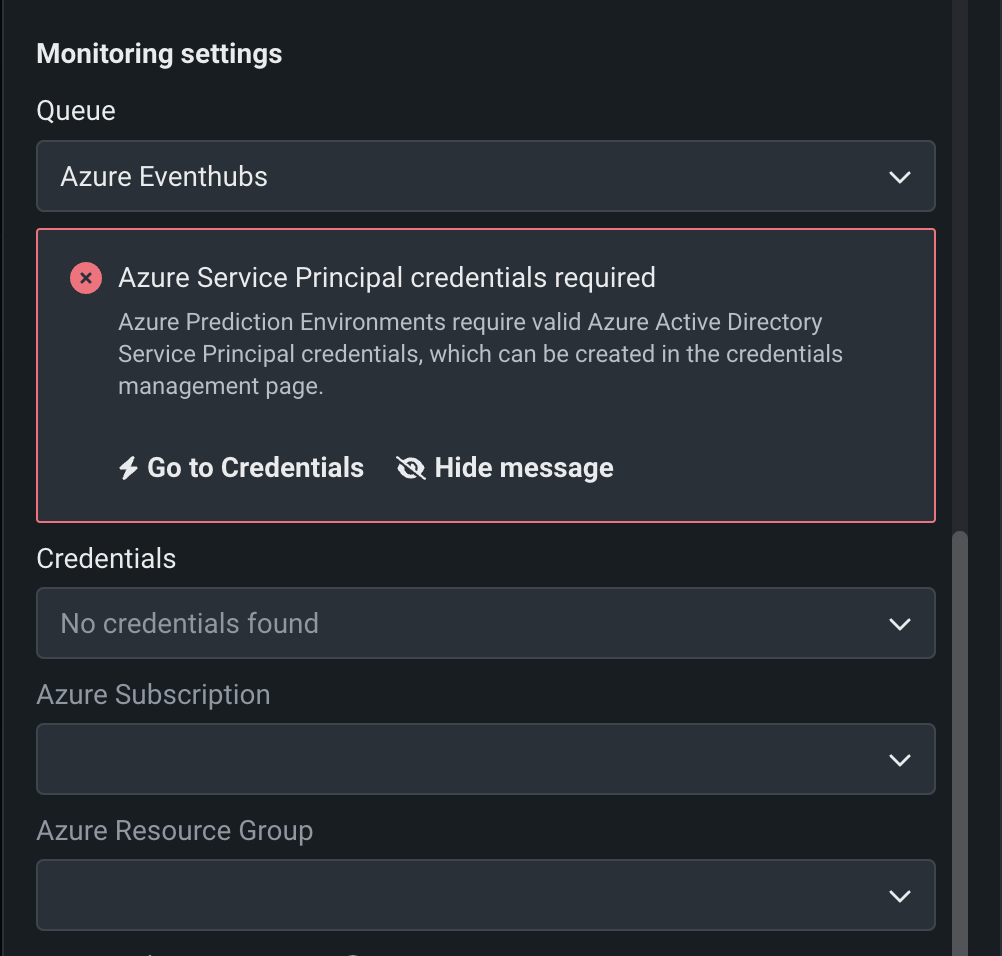Click the crossed-out eye icon
The height and width of the screenshot is (956, 1002).
[411, 468]
